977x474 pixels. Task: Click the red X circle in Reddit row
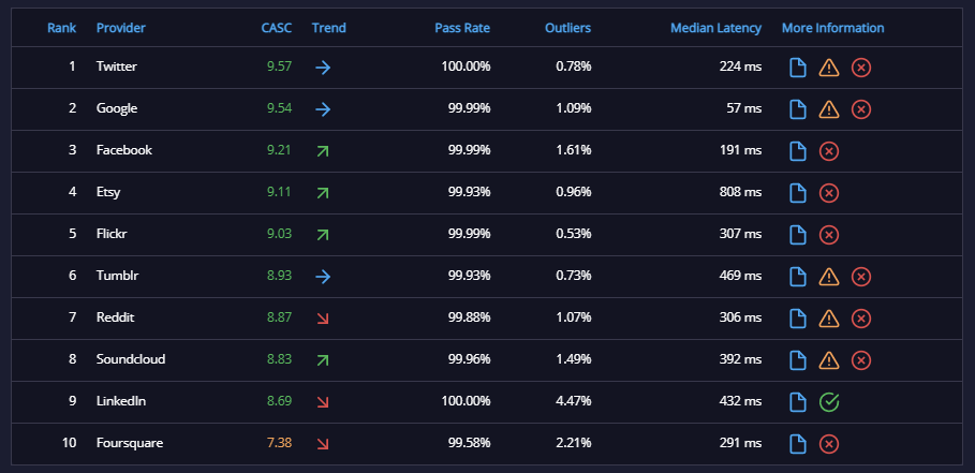pos(861,318)
